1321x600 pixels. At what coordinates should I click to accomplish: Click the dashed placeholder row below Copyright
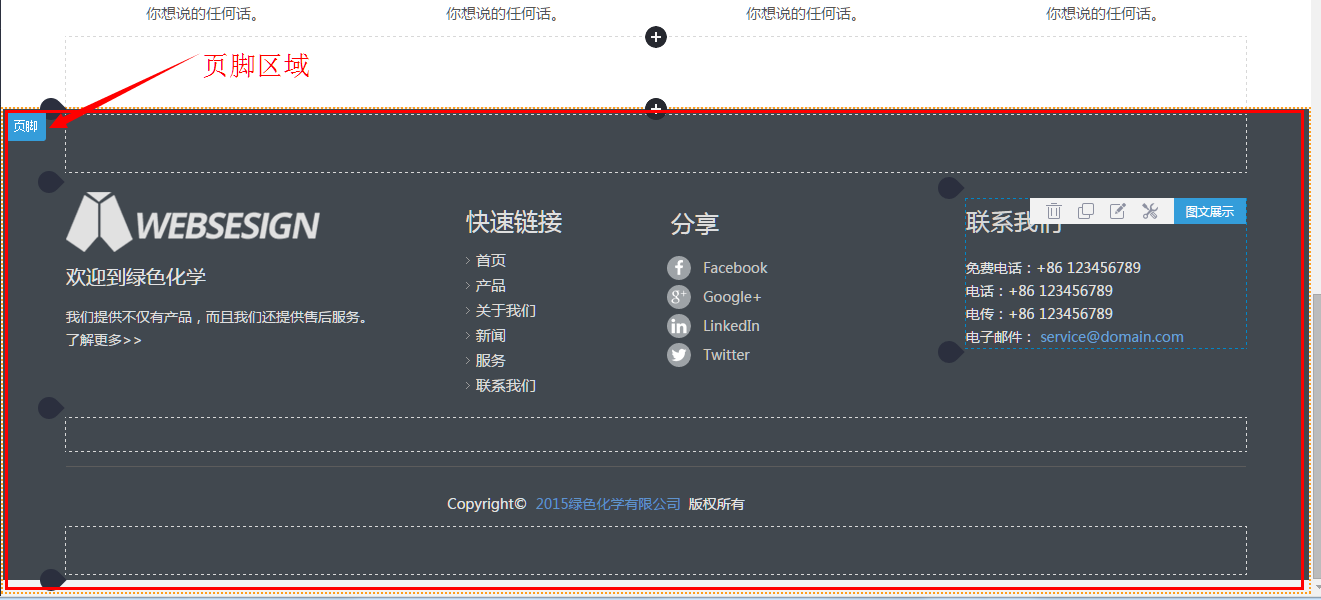[x=655, y=549]
